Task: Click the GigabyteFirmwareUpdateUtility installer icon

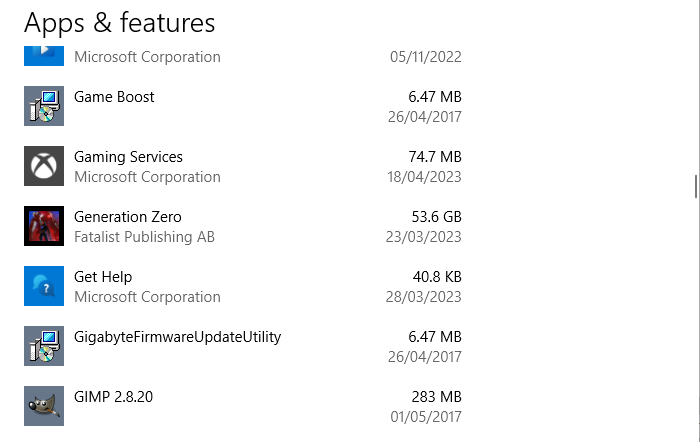Action: point(44,346)
